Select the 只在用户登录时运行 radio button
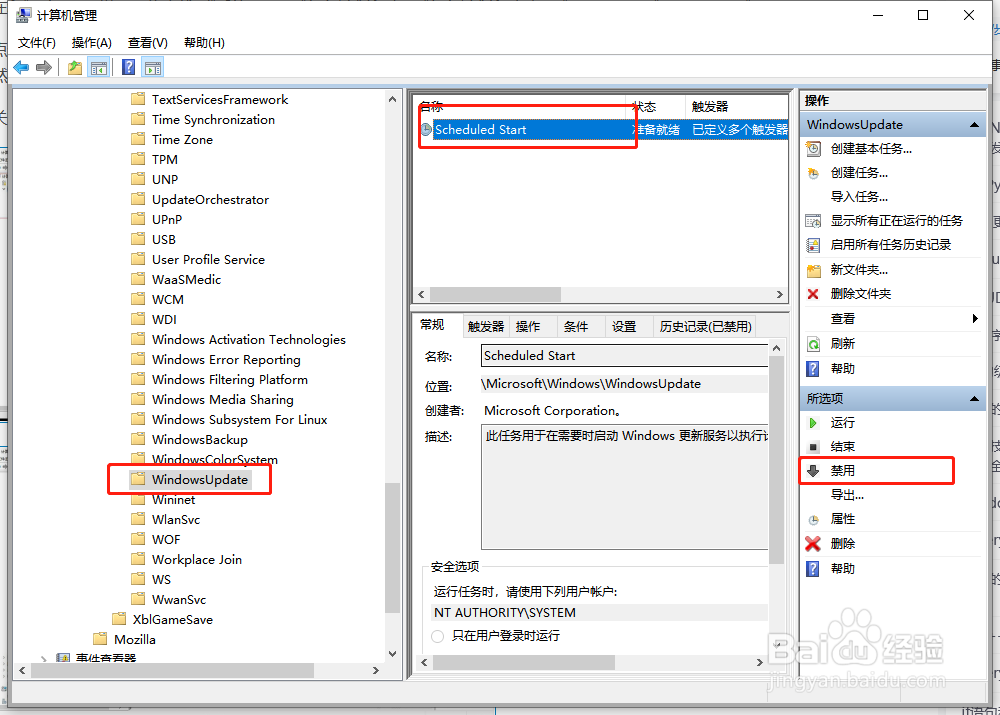 coord(438,636)
